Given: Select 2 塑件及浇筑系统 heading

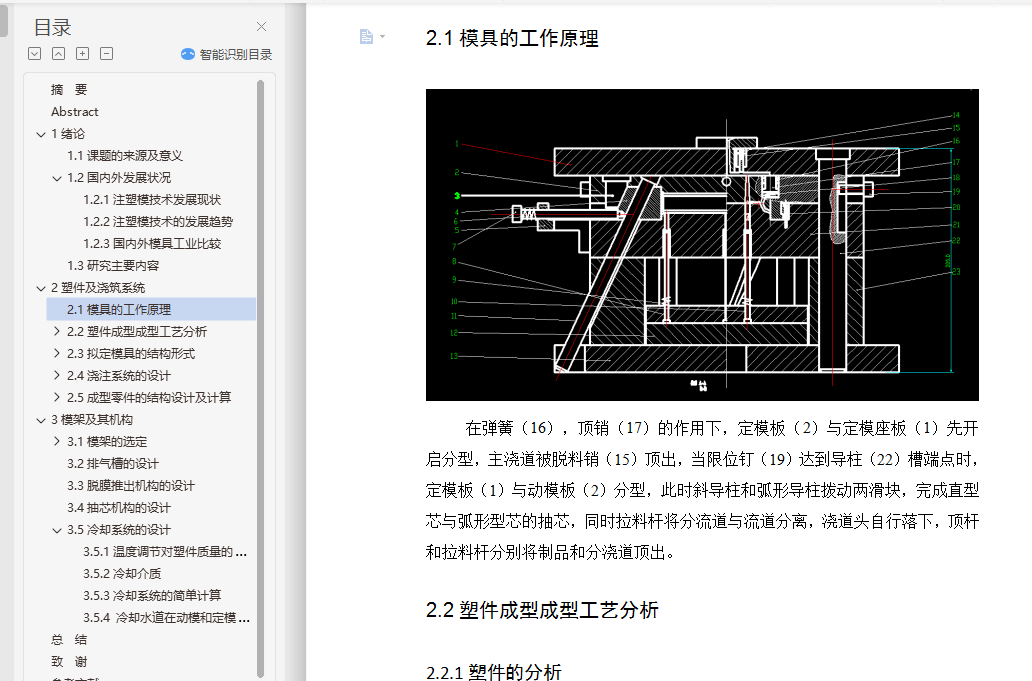Looking at the screenshot, I should [x=98, y=288].
